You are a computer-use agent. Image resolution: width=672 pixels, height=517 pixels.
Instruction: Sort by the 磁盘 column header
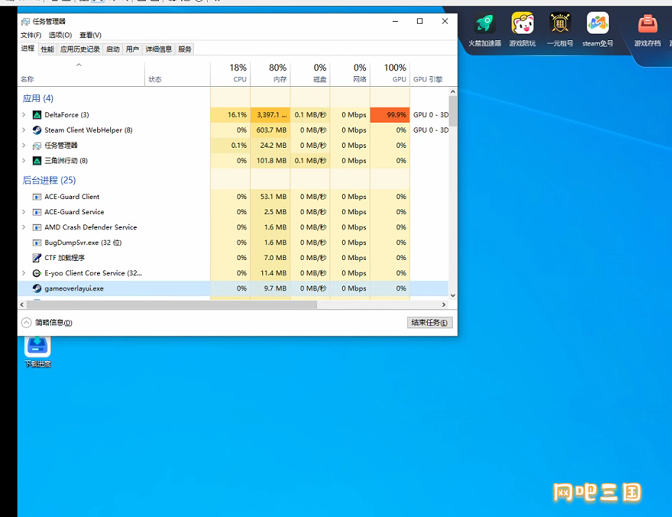click(310, 73)
